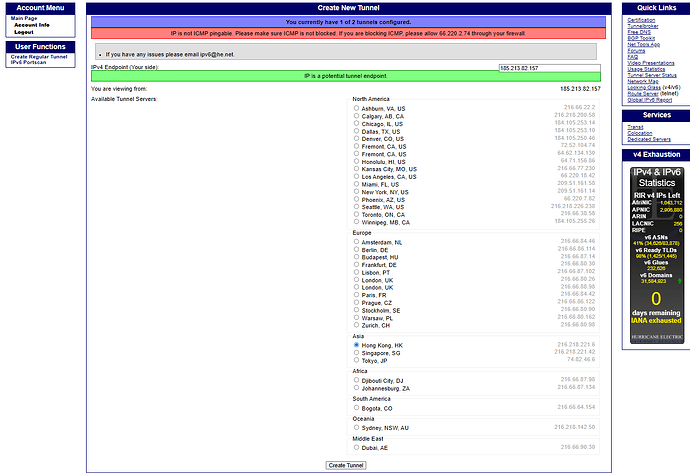
Task: Click the selected Hong Kong, HK radio button
Action: coord(356,345)
